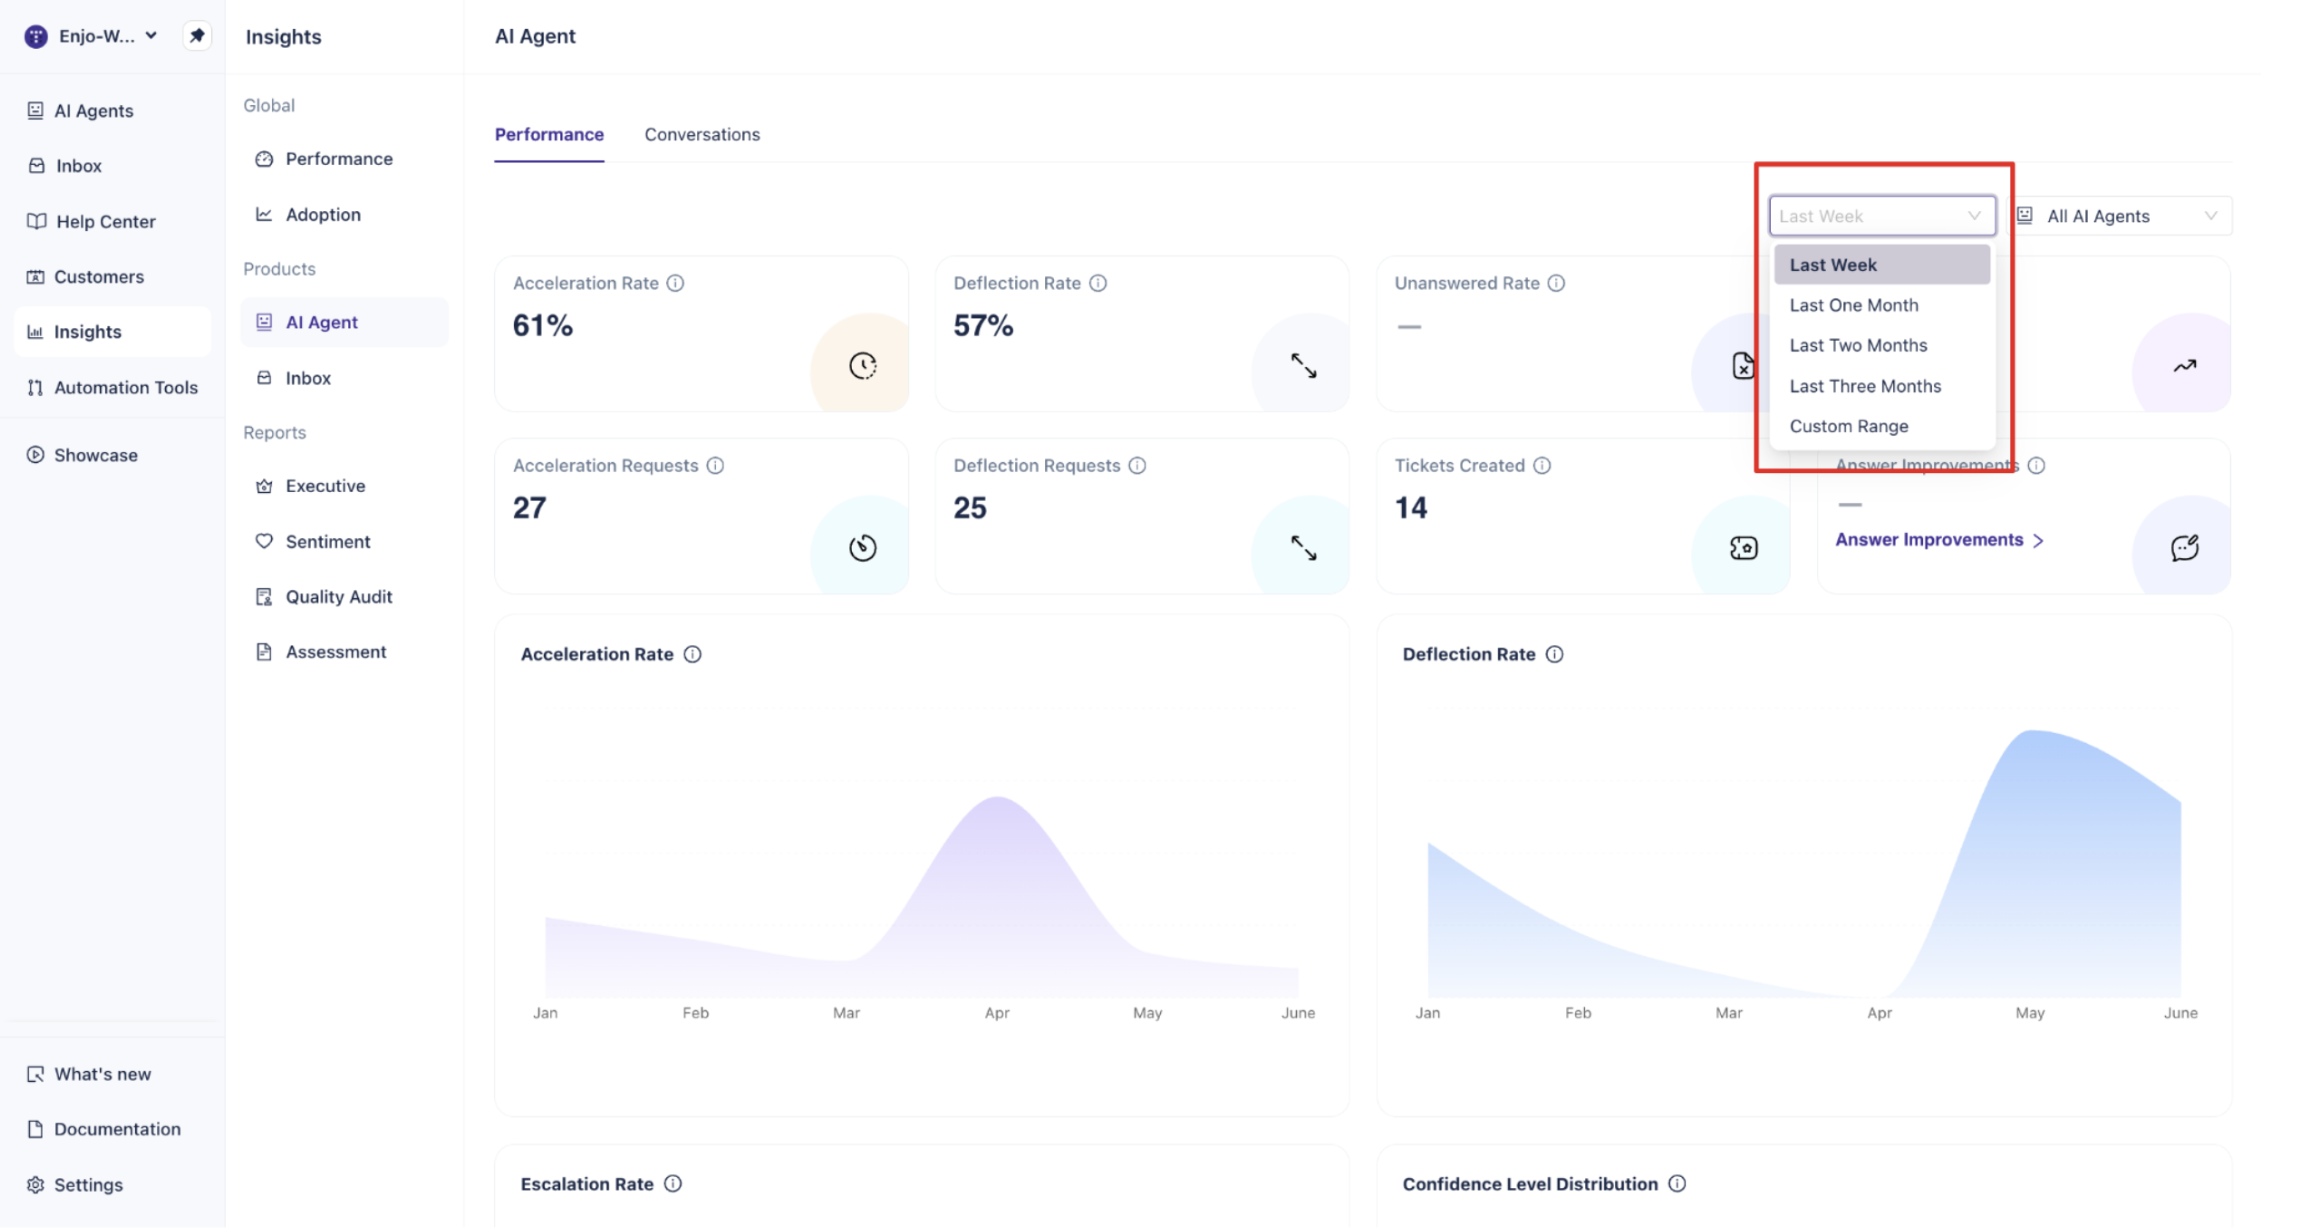
Task: Click info icon beside Acceleration Requests
Action: pos(715,467)
